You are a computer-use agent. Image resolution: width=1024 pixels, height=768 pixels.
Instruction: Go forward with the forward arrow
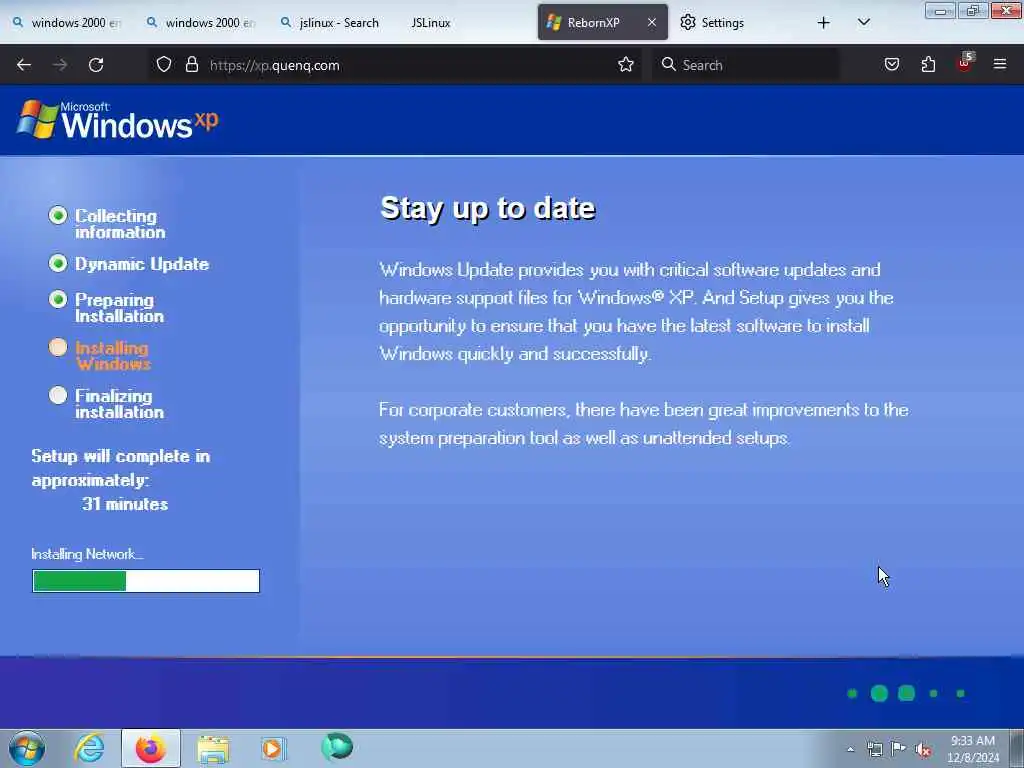[60, 65]
